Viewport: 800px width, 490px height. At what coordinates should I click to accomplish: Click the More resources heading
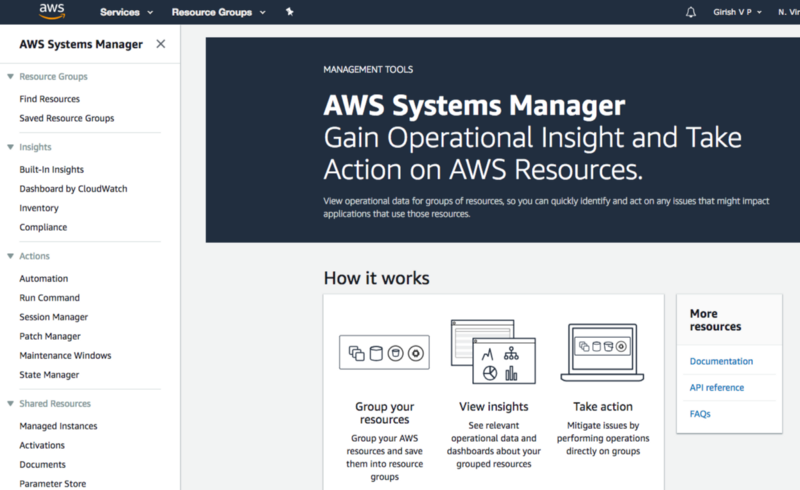pos(715,320)
